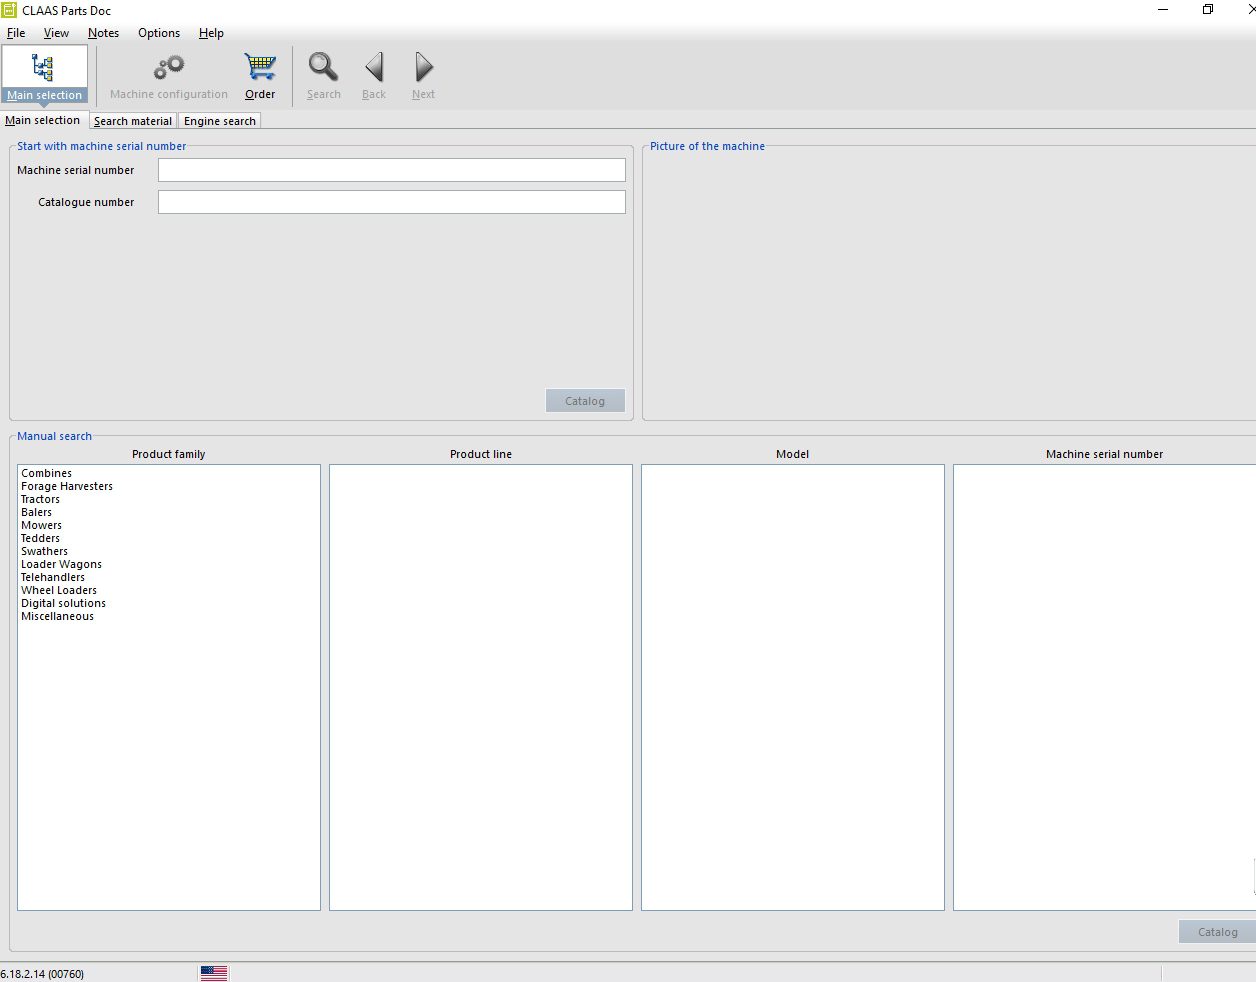Switch to Engine search tab

[x=220, y=121]
